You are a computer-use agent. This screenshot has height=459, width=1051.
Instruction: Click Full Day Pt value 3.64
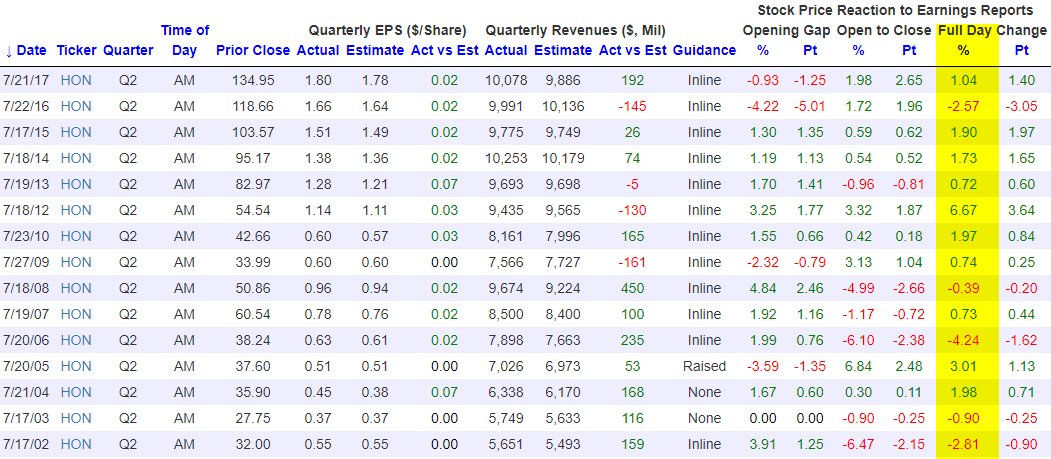pos(1022,210)
